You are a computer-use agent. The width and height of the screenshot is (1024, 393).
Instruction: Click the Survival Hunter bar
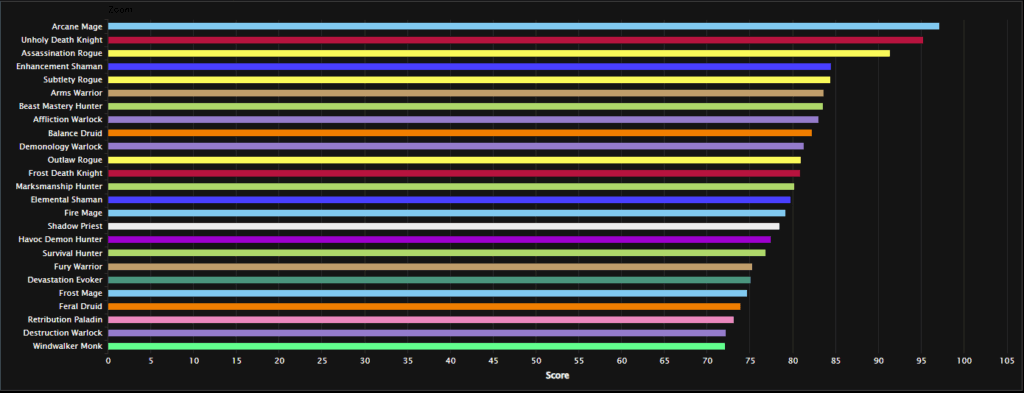(436, 253)
